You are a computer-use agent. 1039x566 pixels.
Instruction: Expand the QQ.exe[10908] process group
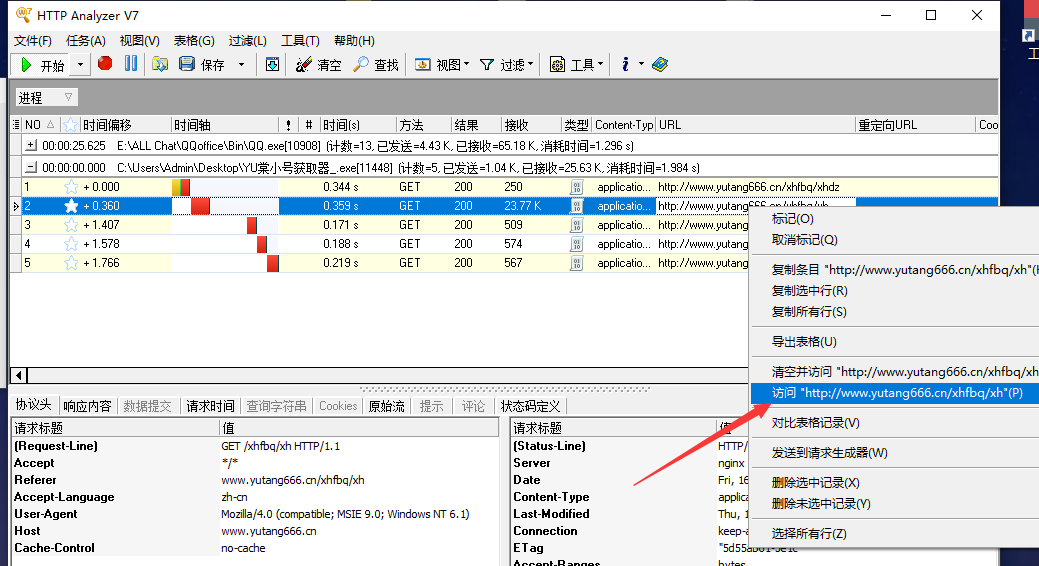[30, 145]
